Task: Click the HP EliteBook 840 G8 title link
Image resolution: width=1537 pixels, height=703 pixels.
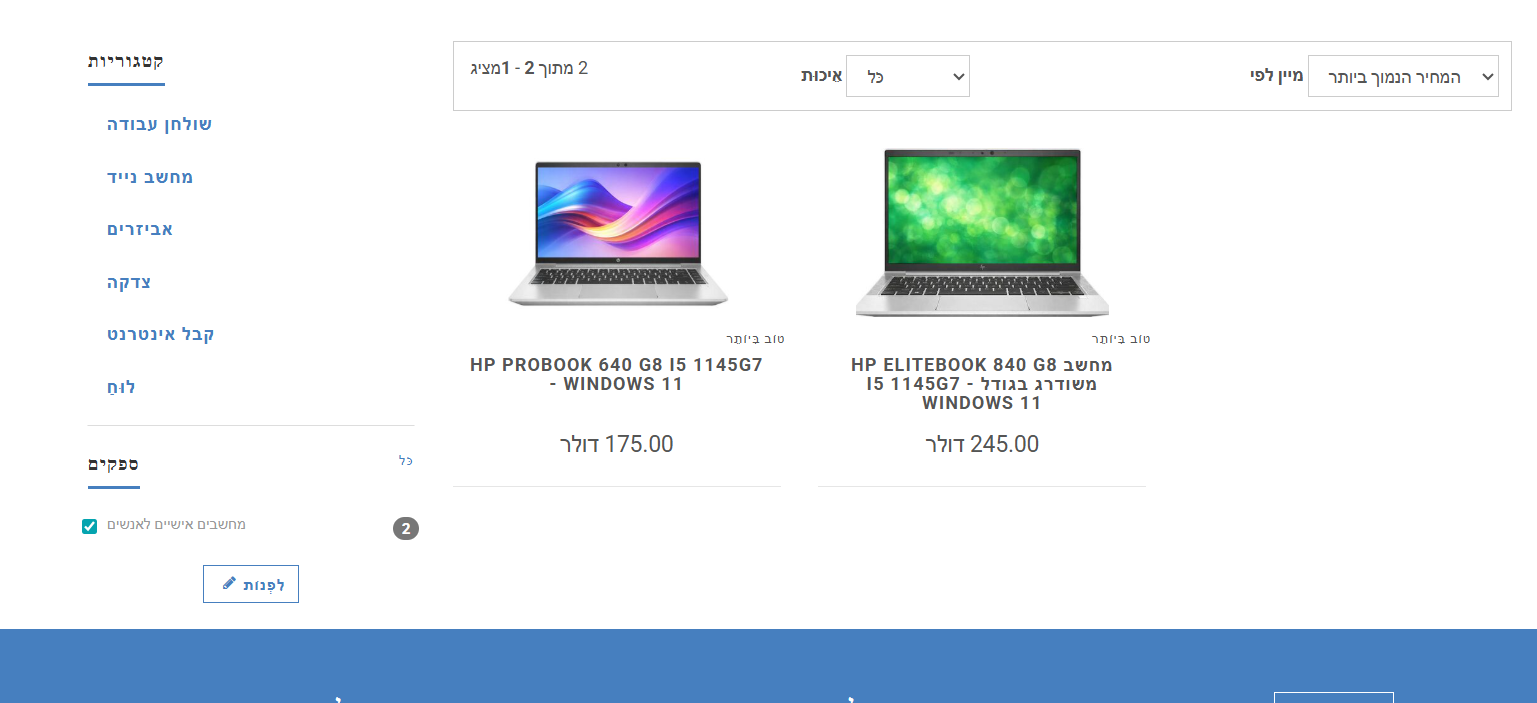Action: (982, 384)
